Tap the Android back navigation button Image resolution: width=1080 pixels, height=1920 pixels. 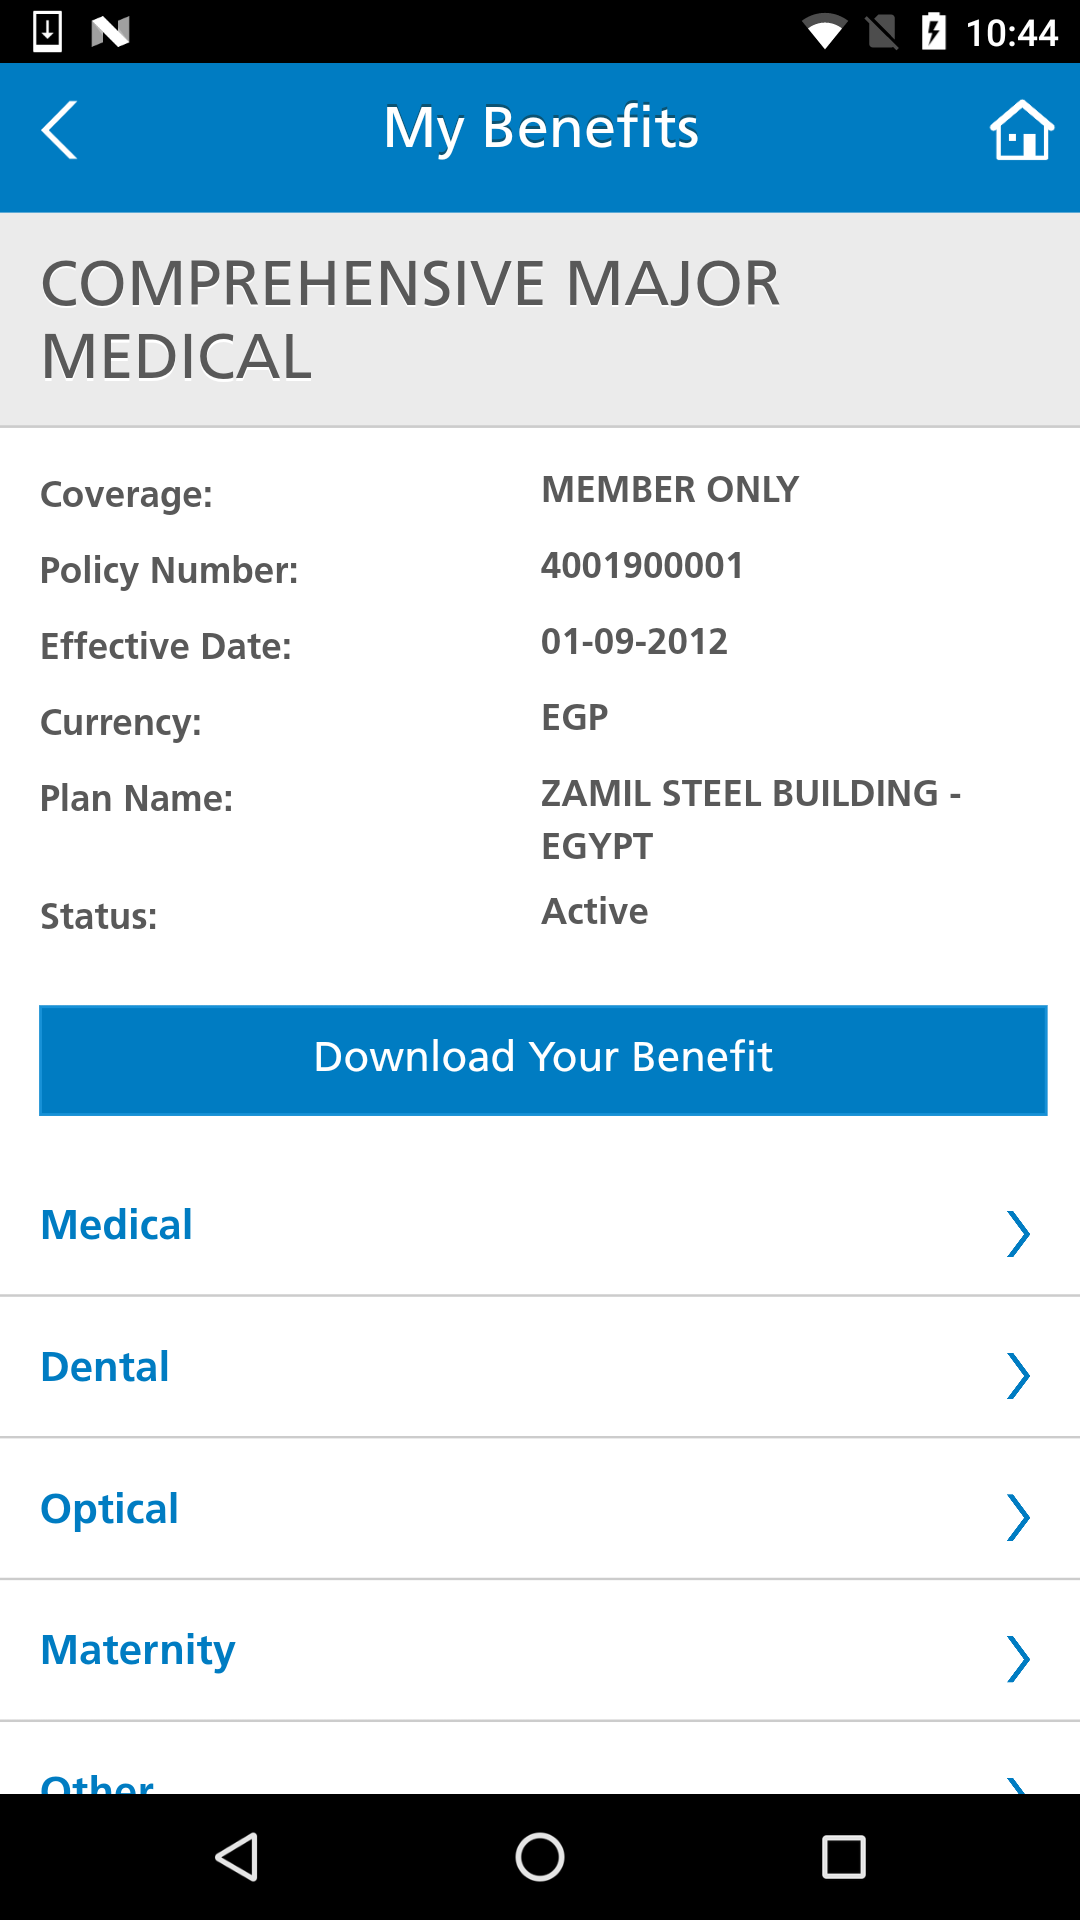(x=238, y=1857)
